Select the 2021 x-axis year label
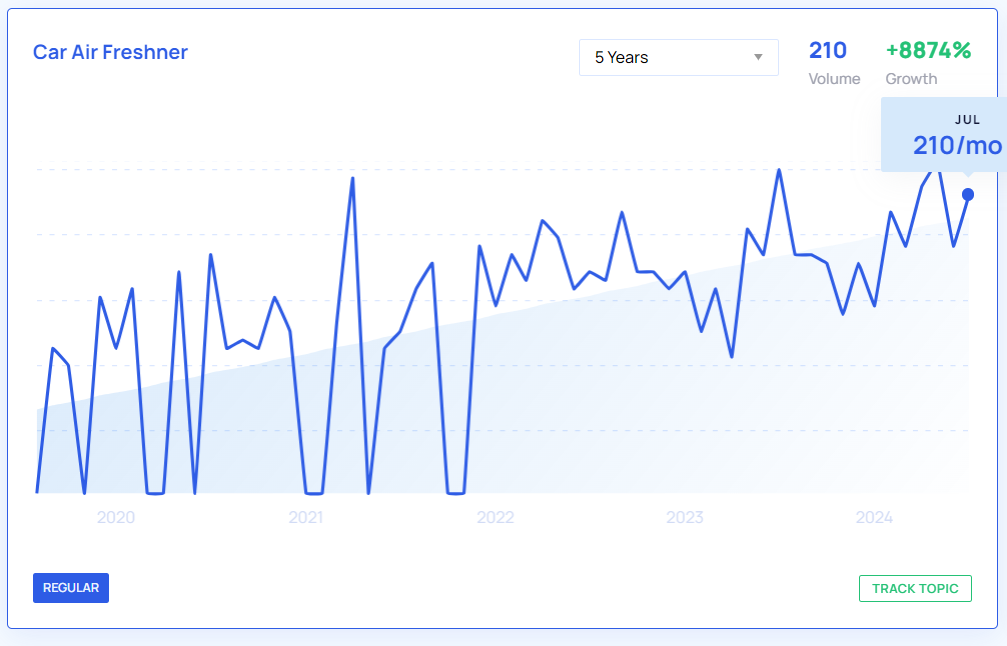 pyautogui.click(x=306, y=517)
